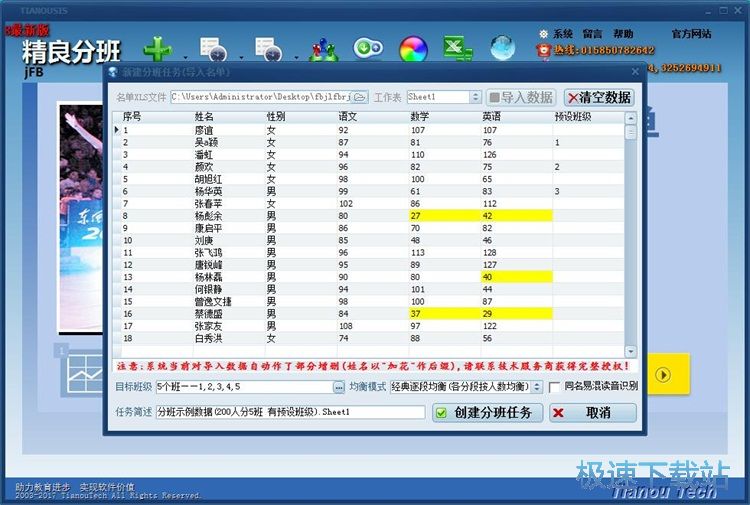Open the 工作表 Sheet1 dropdown
Image resolution: width=750 pixels, height=505 pixels.
click(475, 97)
